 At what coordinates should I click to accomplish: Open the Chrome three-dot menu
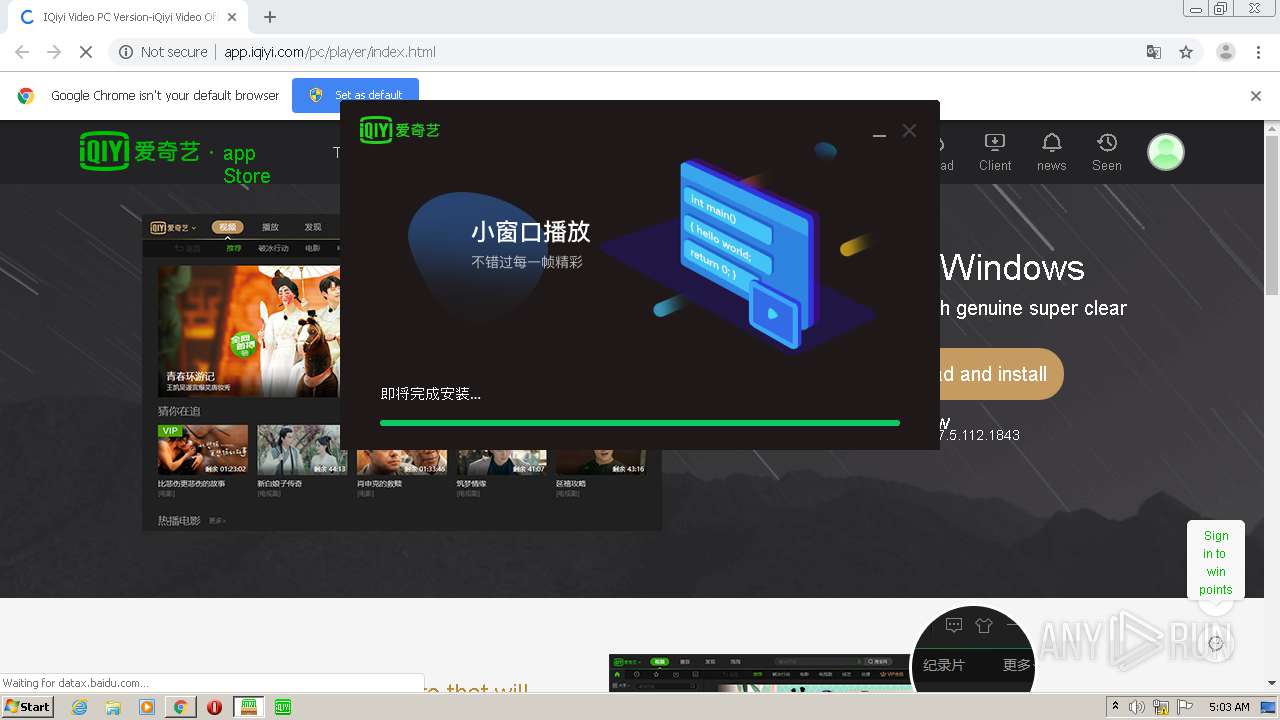tap(1259, 52)
